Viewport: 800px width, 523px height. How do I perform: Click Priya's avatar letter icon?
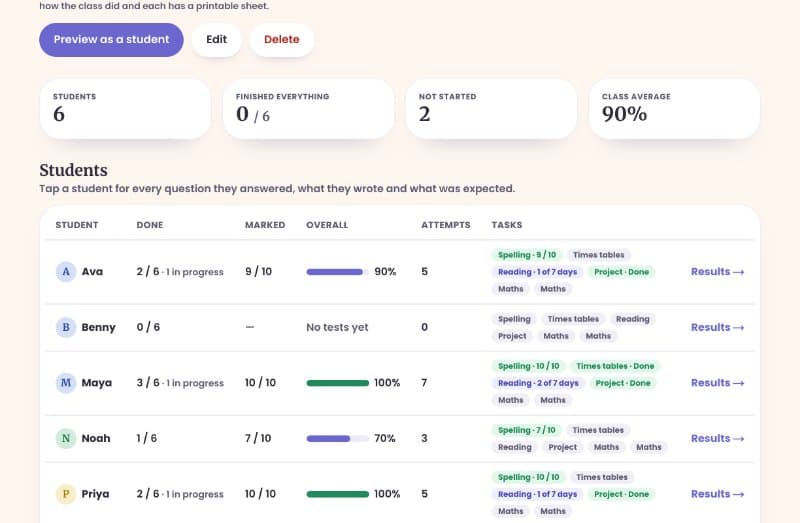coord(66,494)
